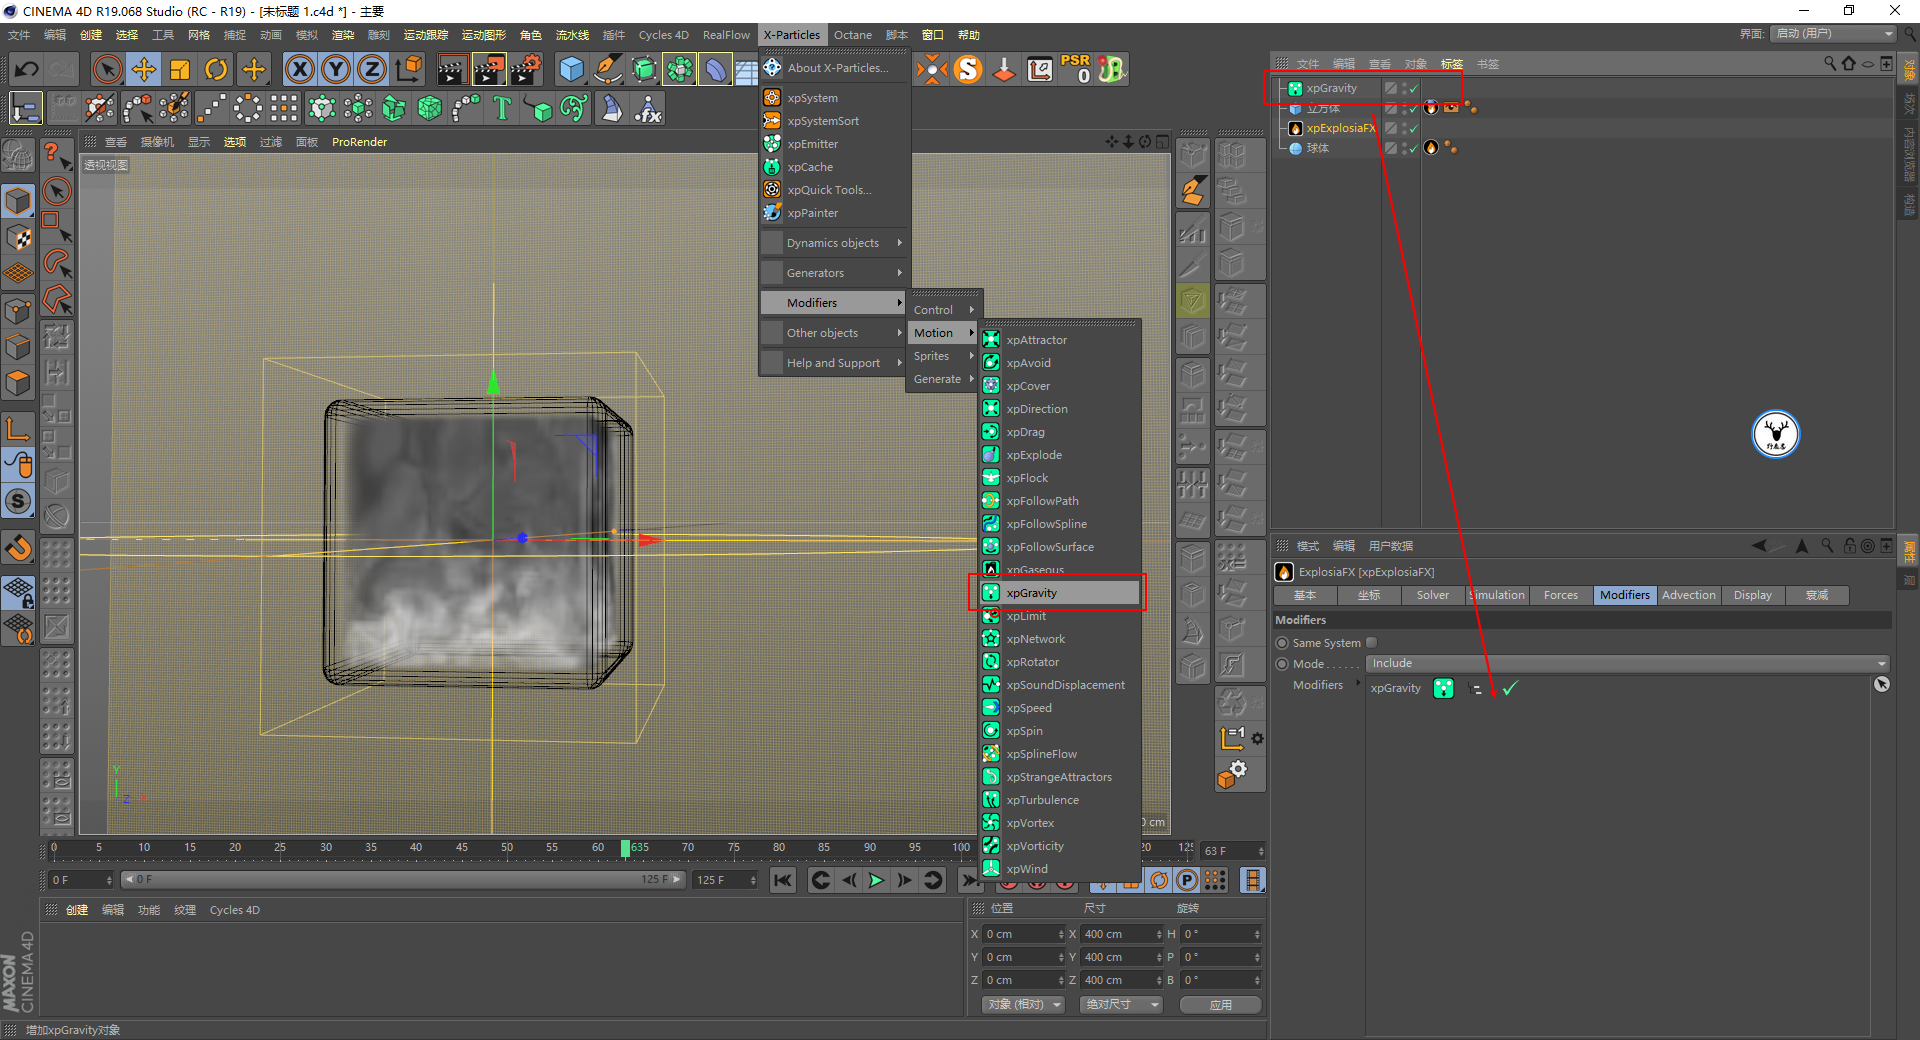Select the Move tool in toolbar
Screen dimensions: 1920x1040
[144, 69]
